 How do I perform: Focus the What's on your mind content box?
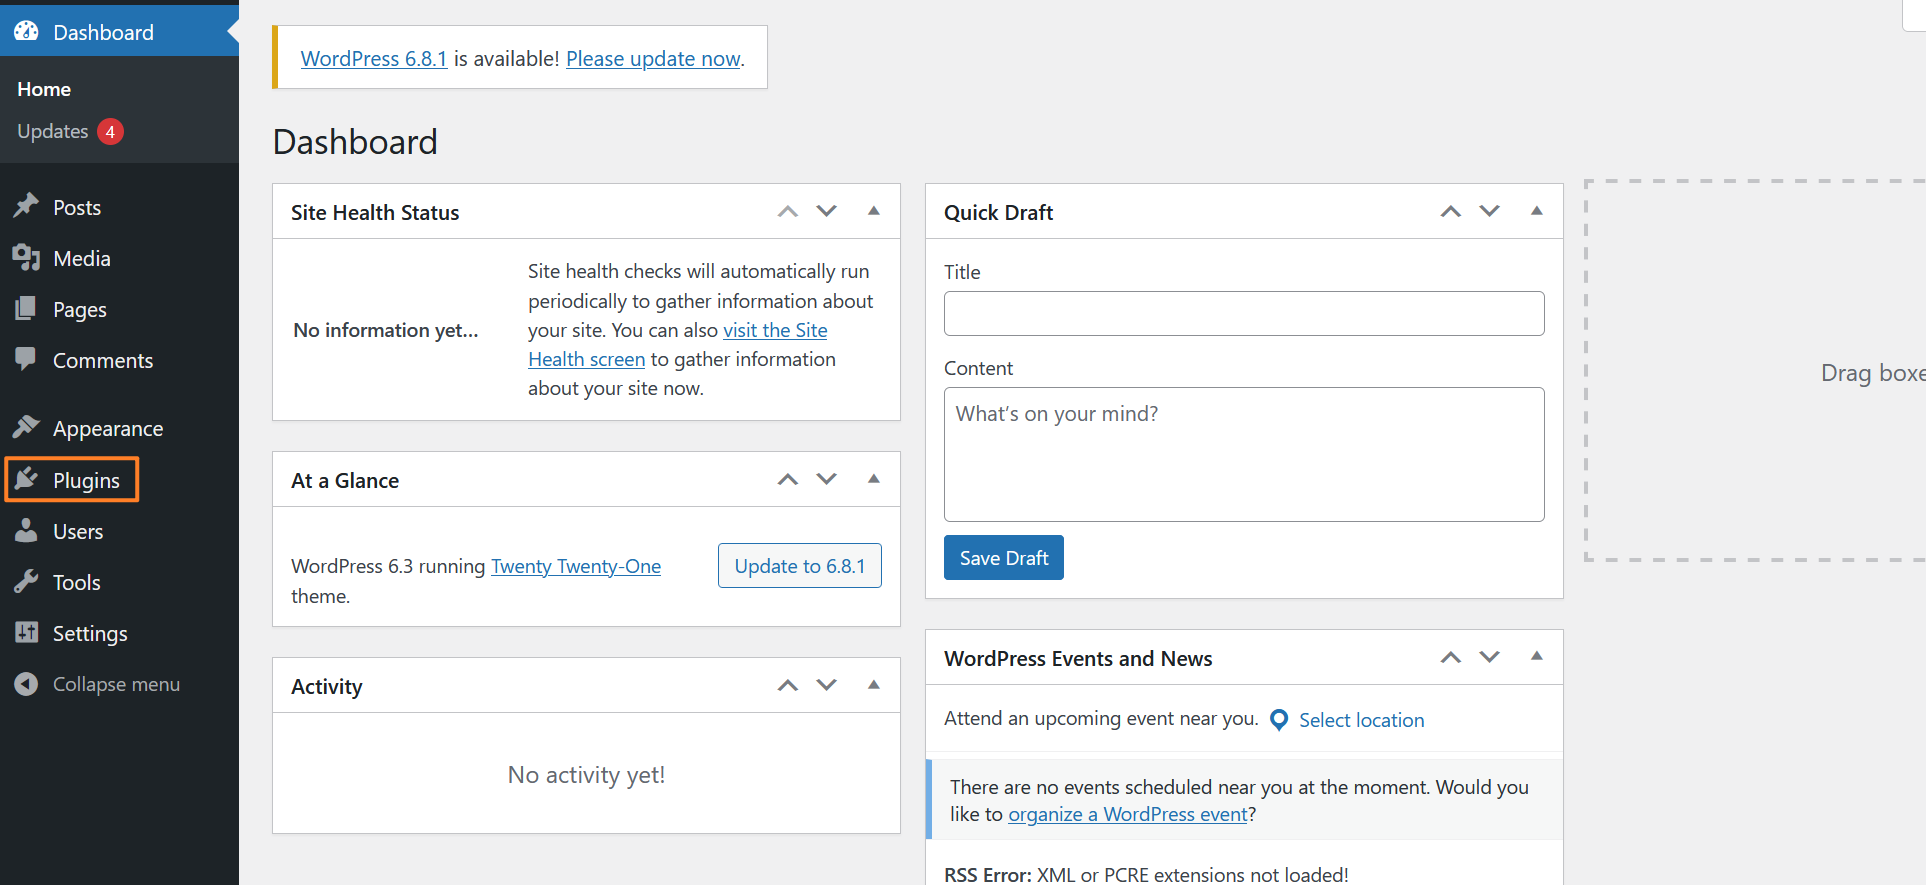point(1244,454)
